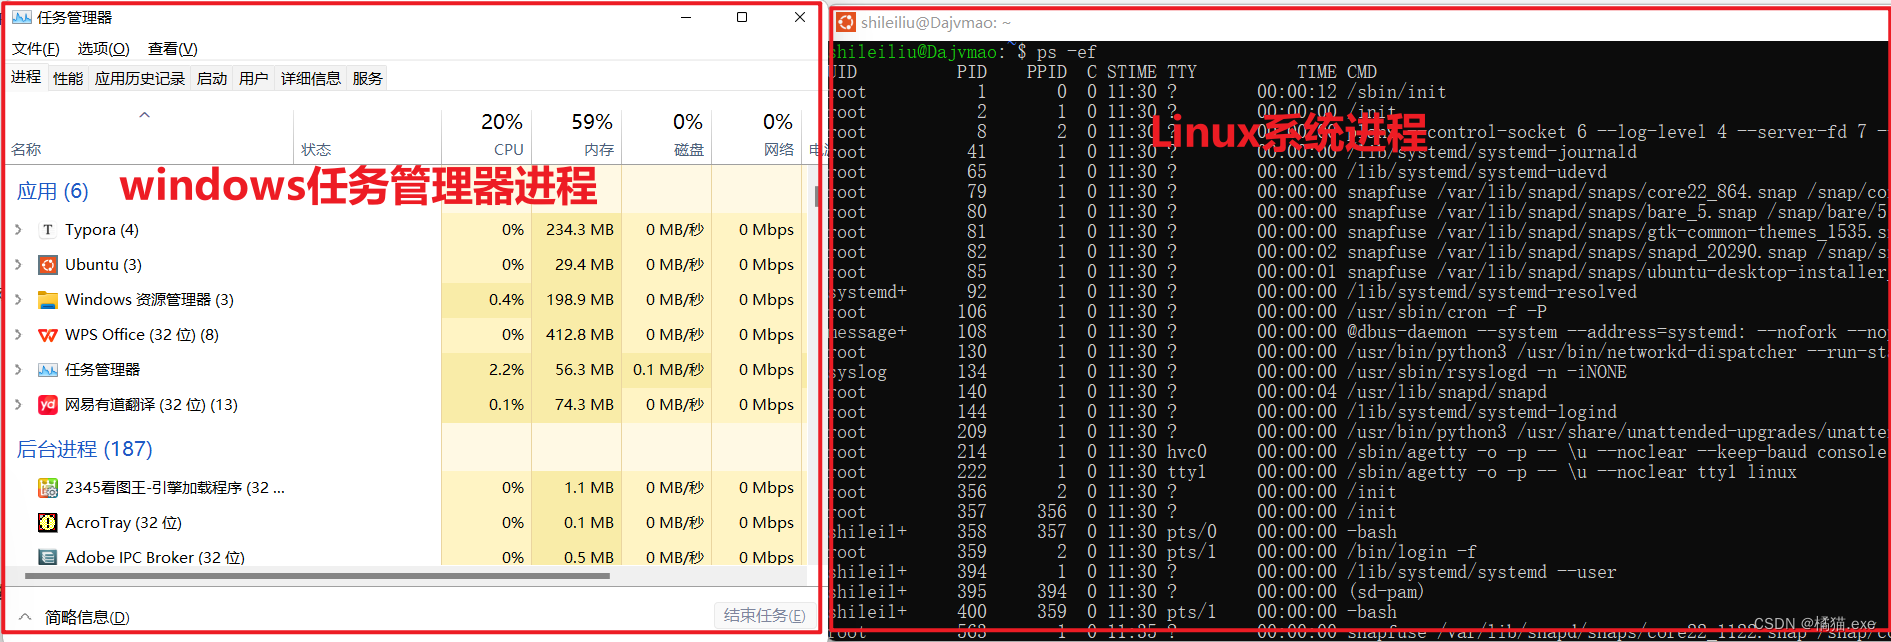
Task: Click the 后台进程 (187) group heading
Action: [85, 449]
